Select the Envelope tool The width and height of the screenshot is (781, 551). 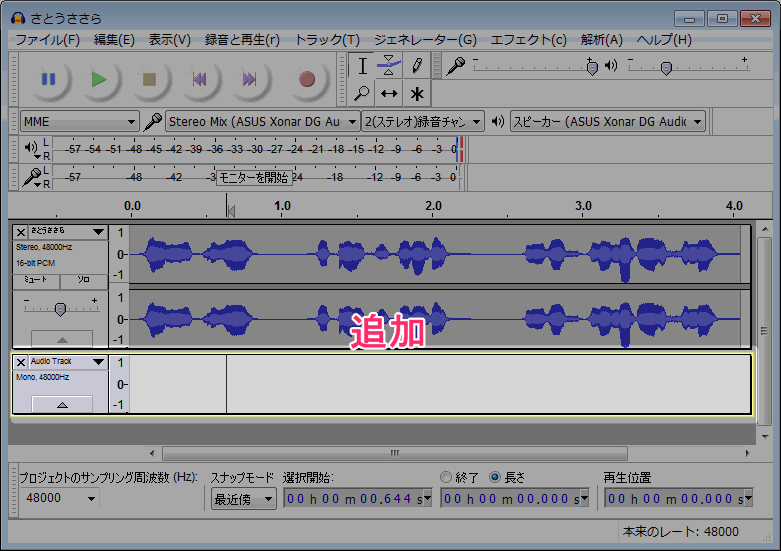click(389, 66)
